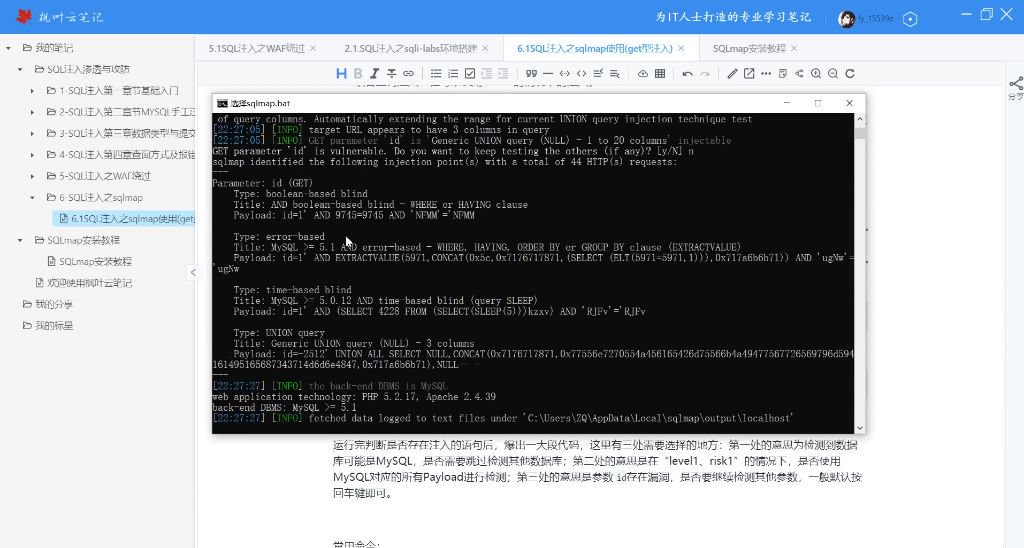Click the username next to avatar
The height and width of the screenshot is (548, 1024).
point(875,19)
